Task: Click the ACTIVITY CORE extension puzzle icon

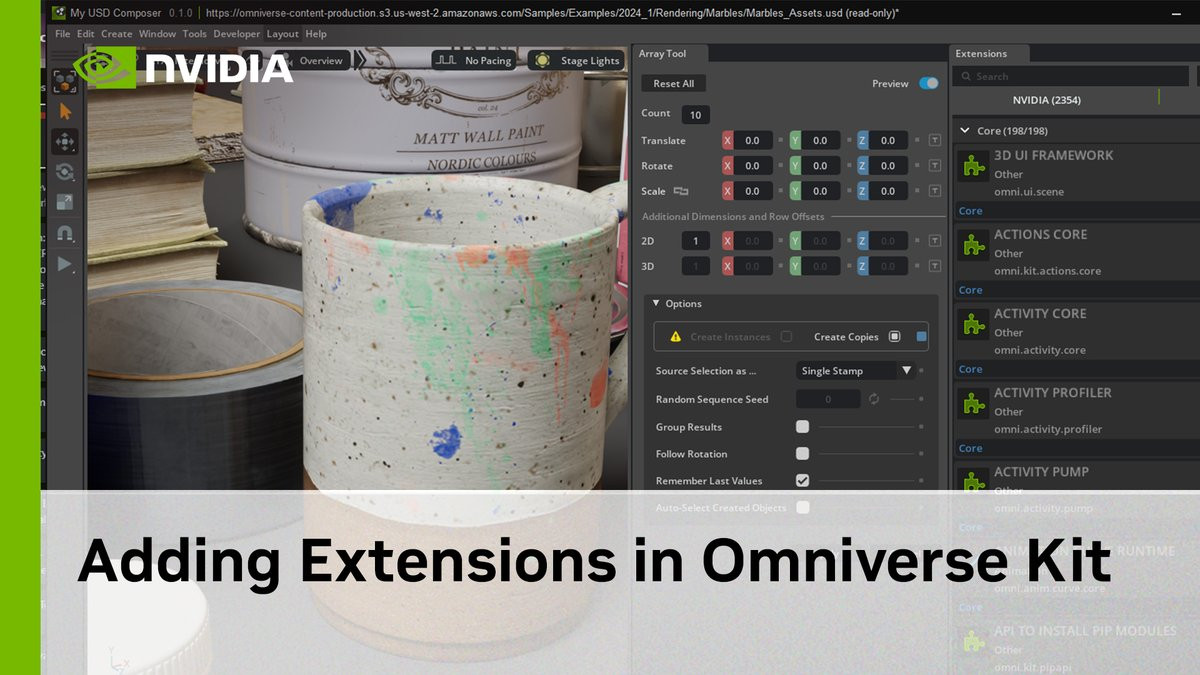Action: [972, 325]
